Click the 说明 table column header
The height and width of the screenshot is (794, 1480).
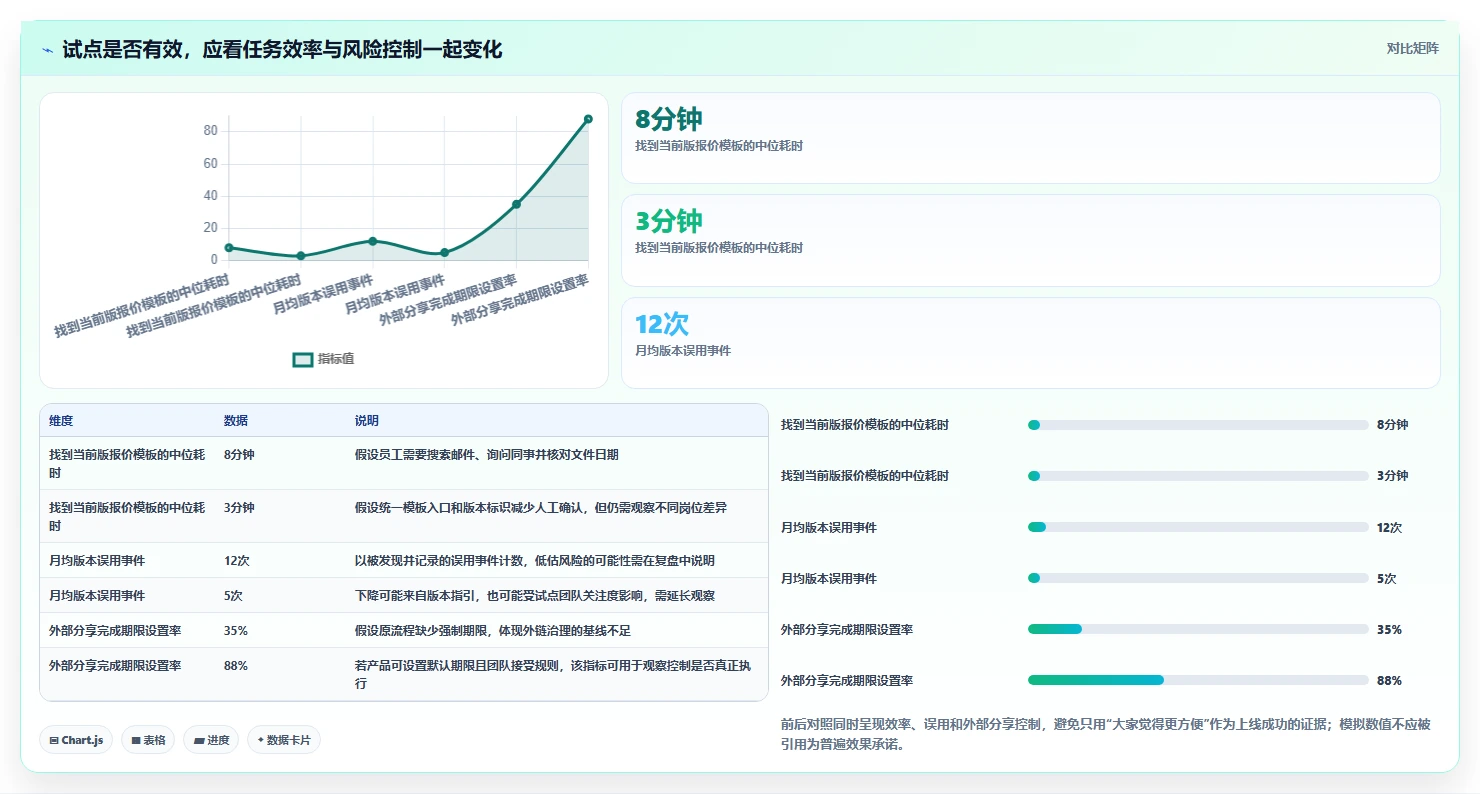pos(367,421)
